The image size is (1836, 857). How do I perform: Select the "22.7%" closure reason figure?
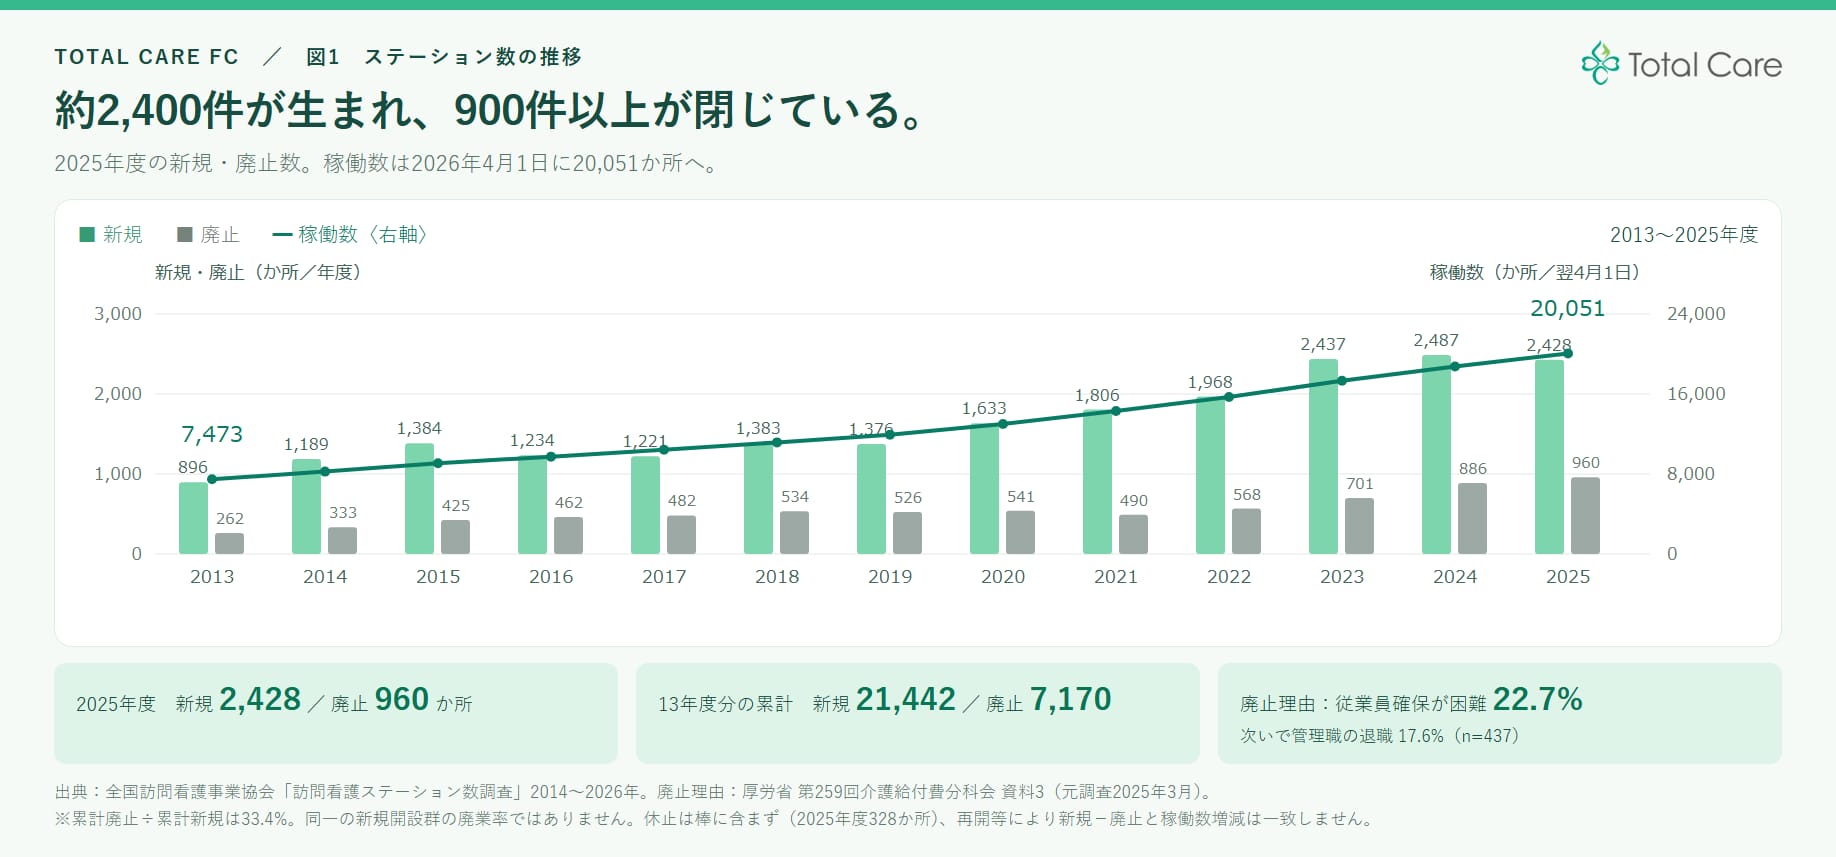[x=1538, y=699]
